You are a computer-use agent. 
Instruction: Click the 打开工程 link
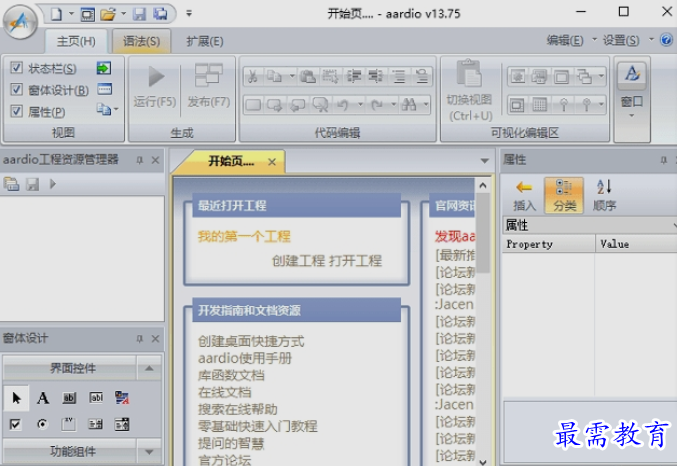355,261
